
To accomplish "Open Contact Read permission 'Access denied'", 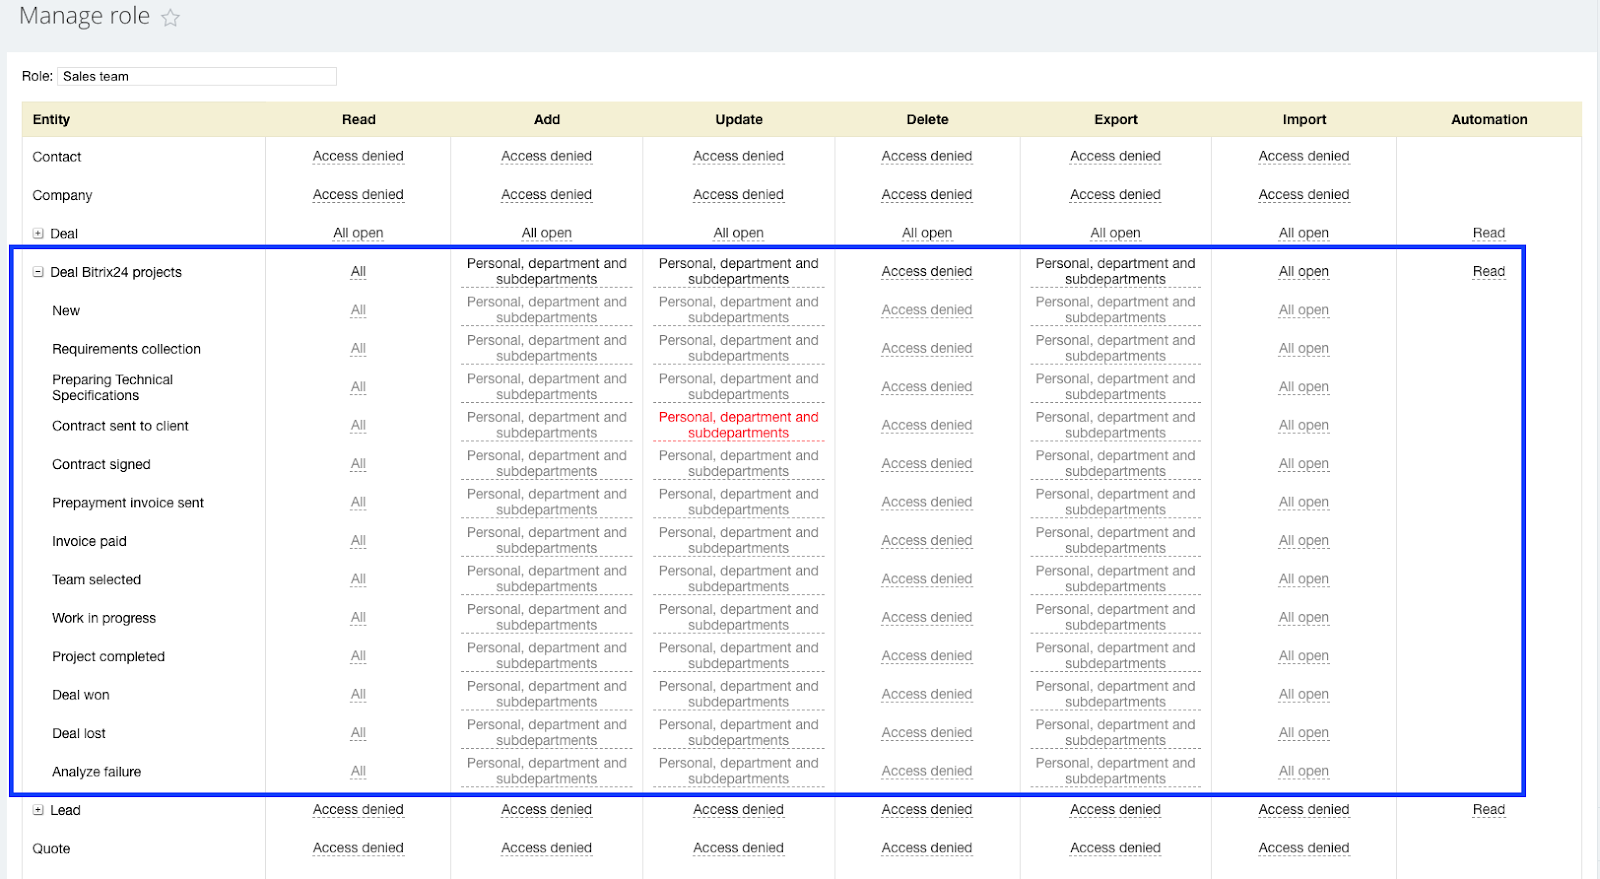I will point(358,156).
